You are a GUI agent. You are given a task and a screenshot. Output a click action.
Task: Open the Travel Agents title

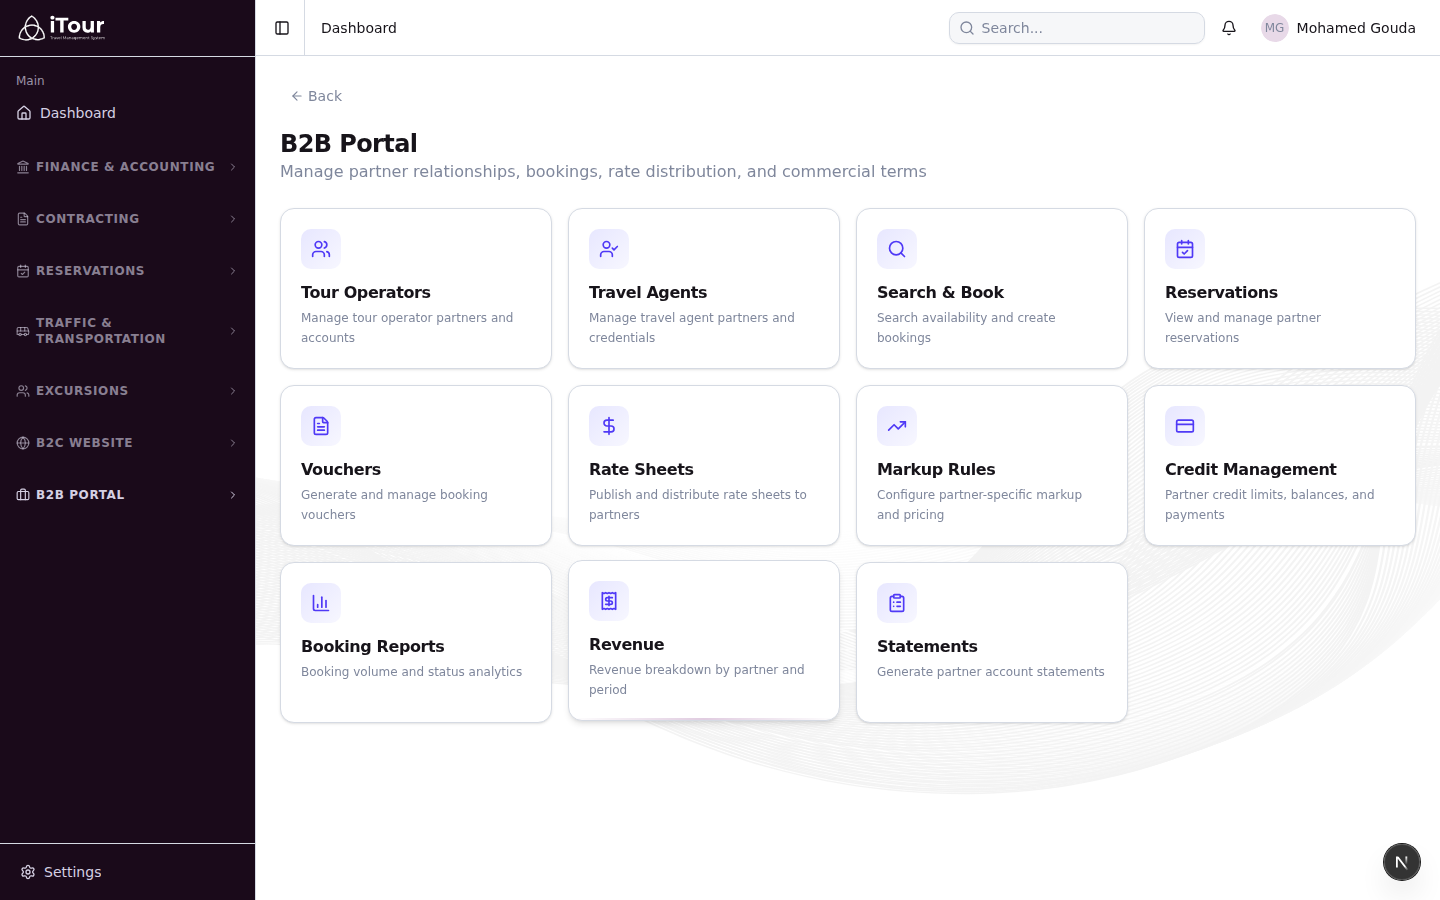coord(648,292)
